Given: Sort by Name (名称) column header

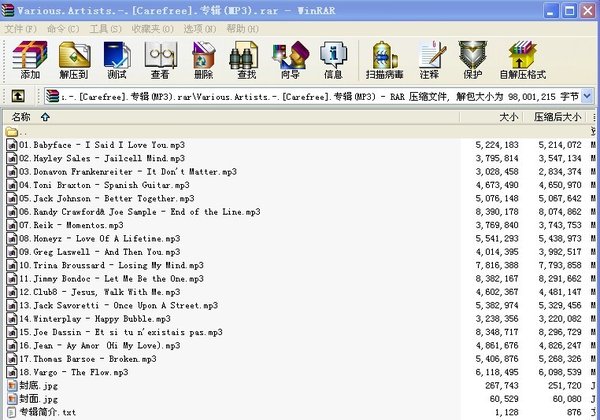Looking at the screenshot, I should (231, 117).
